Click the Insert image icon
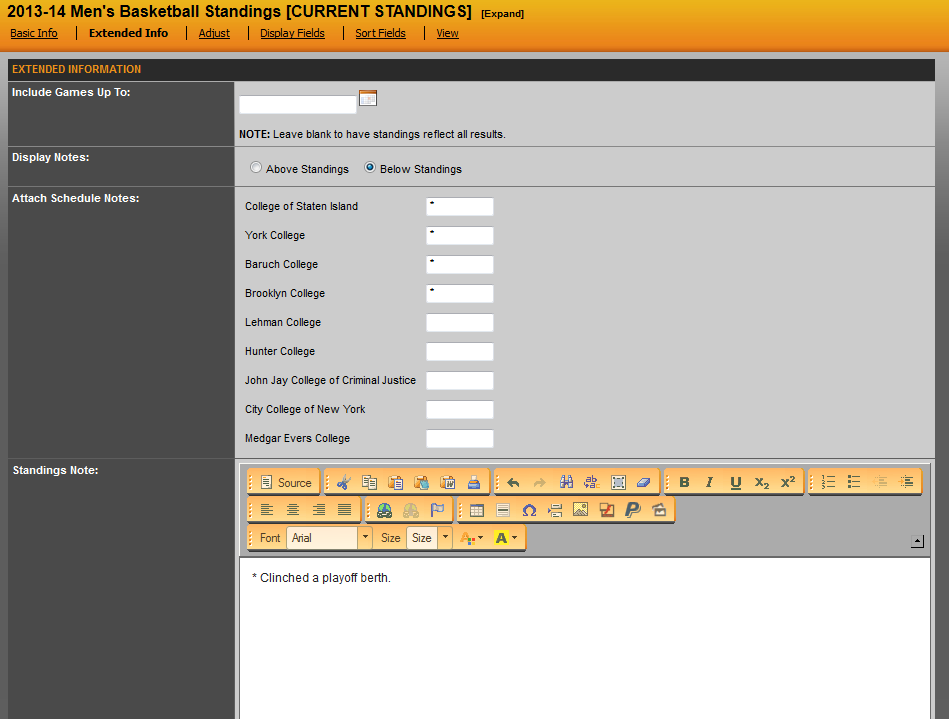The height and width of the screenshot is (719, 949). (580, 510)
